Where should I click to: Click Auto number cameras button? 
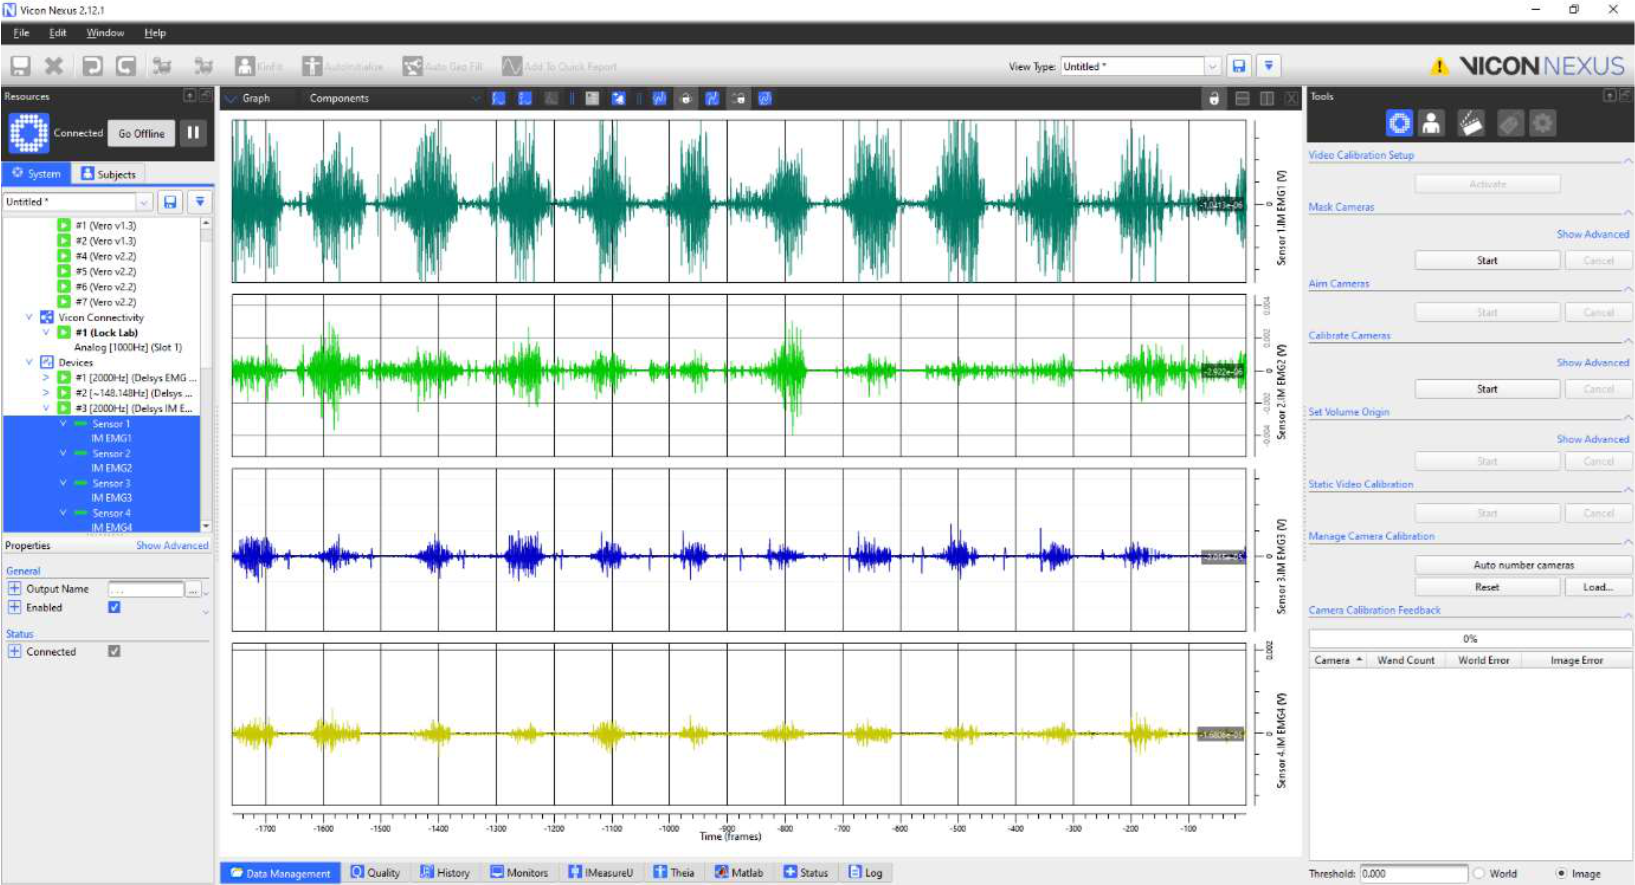coord(1523,565)
